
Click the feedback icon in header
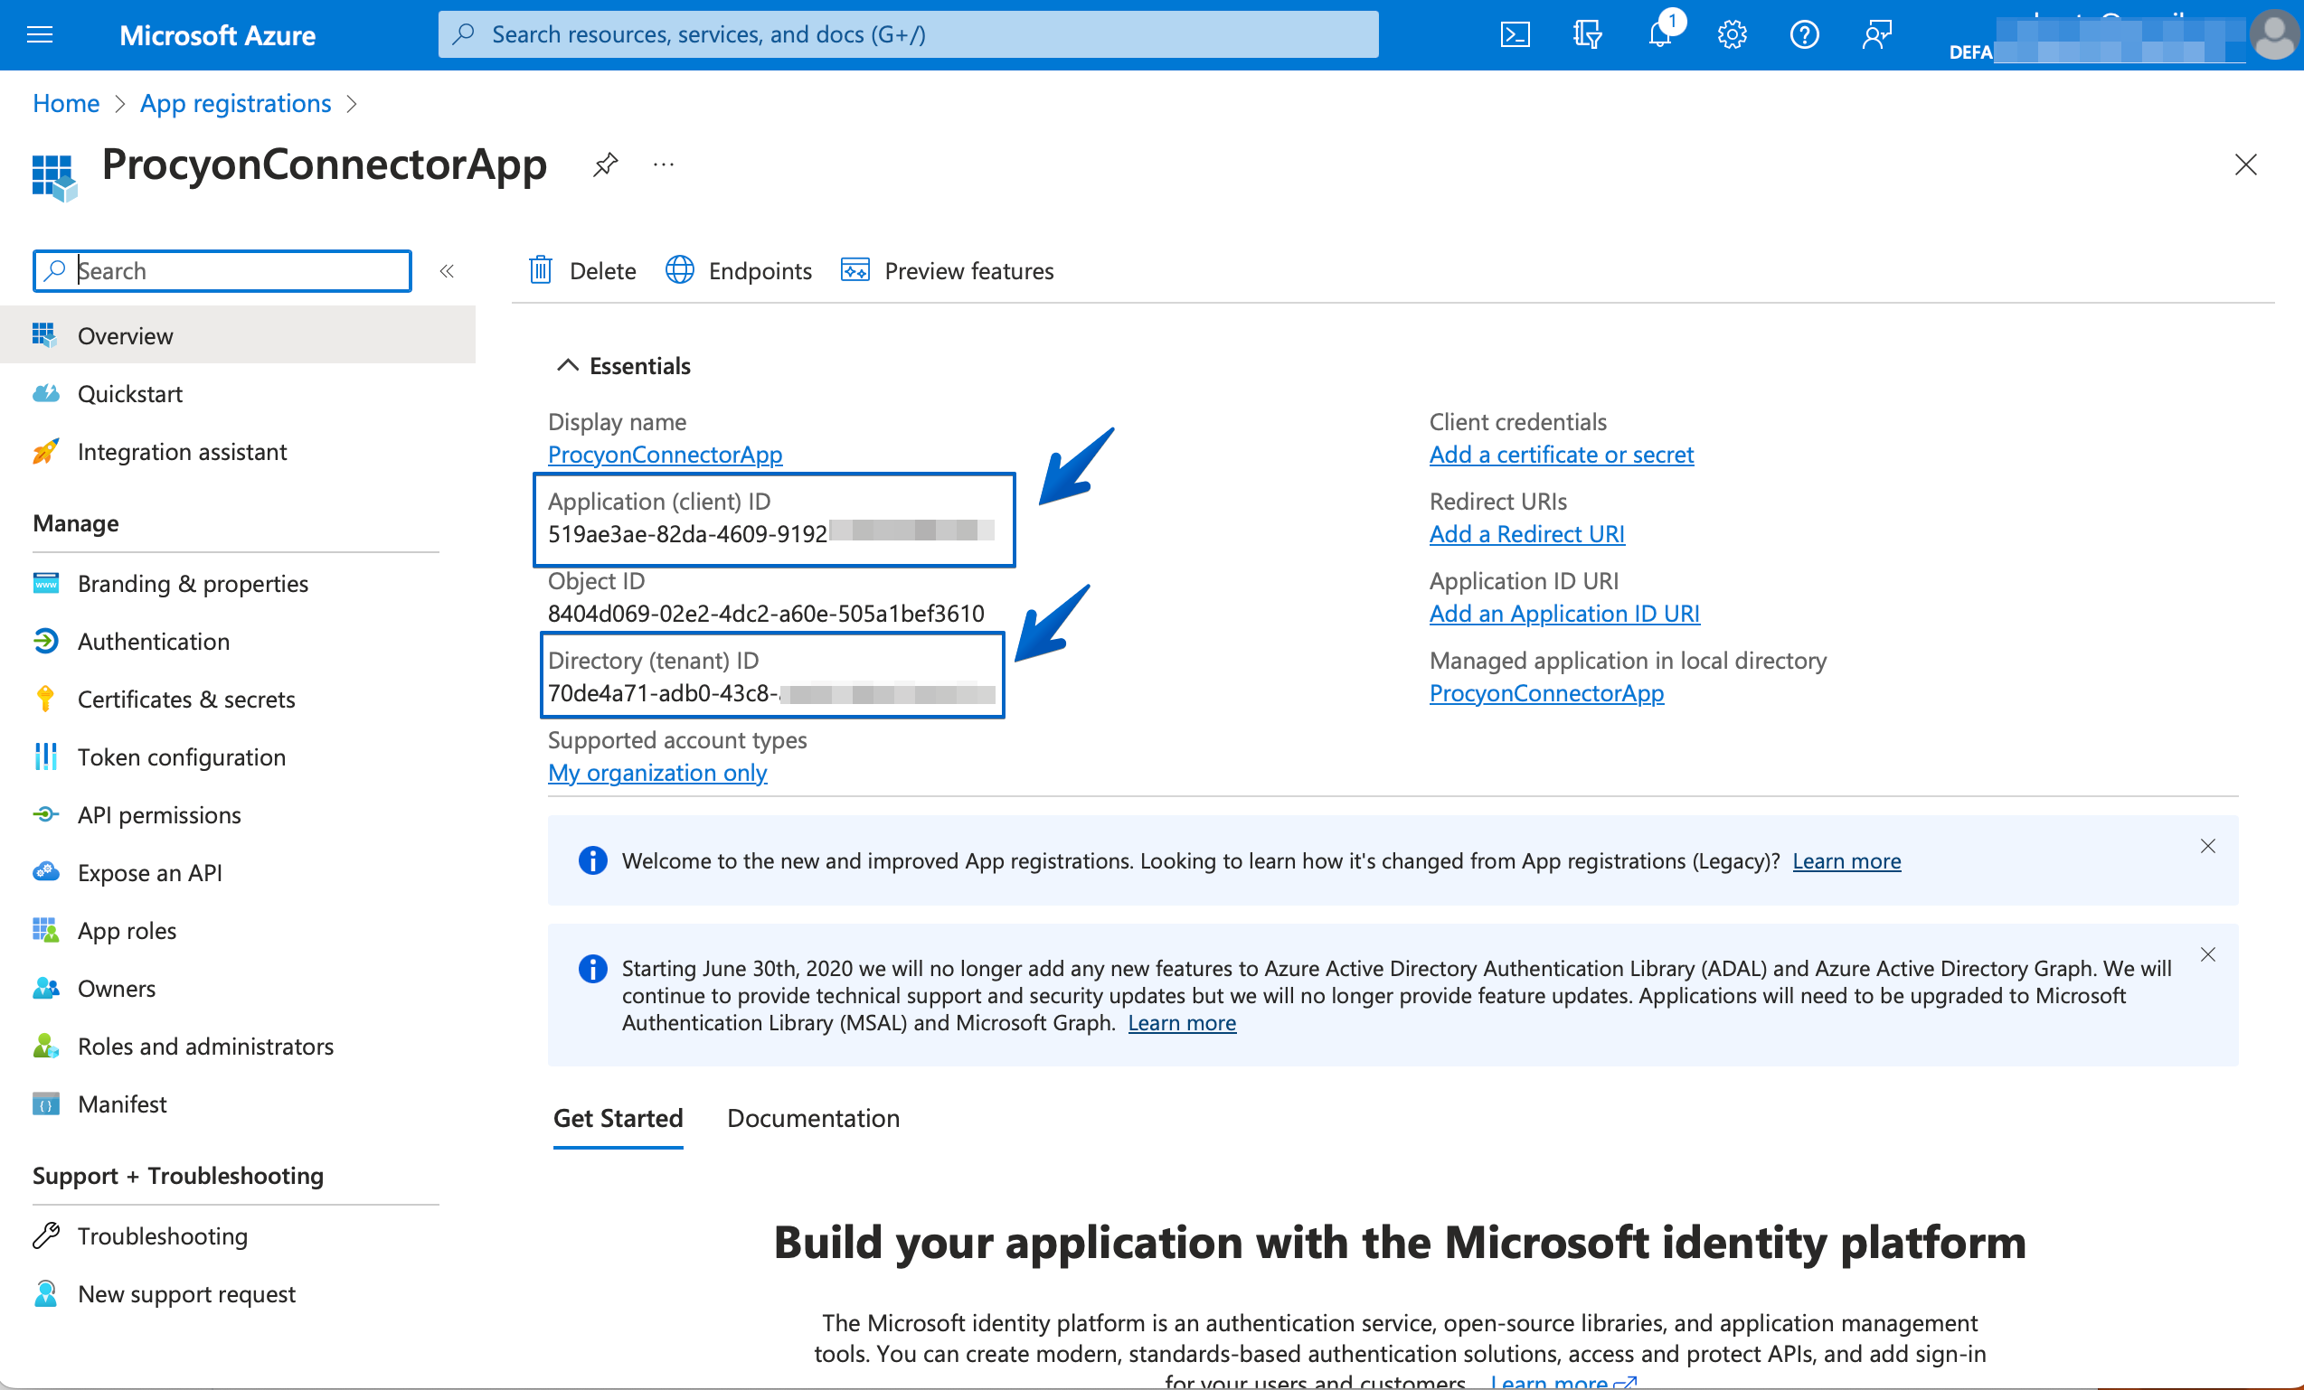click(1876, 35)
